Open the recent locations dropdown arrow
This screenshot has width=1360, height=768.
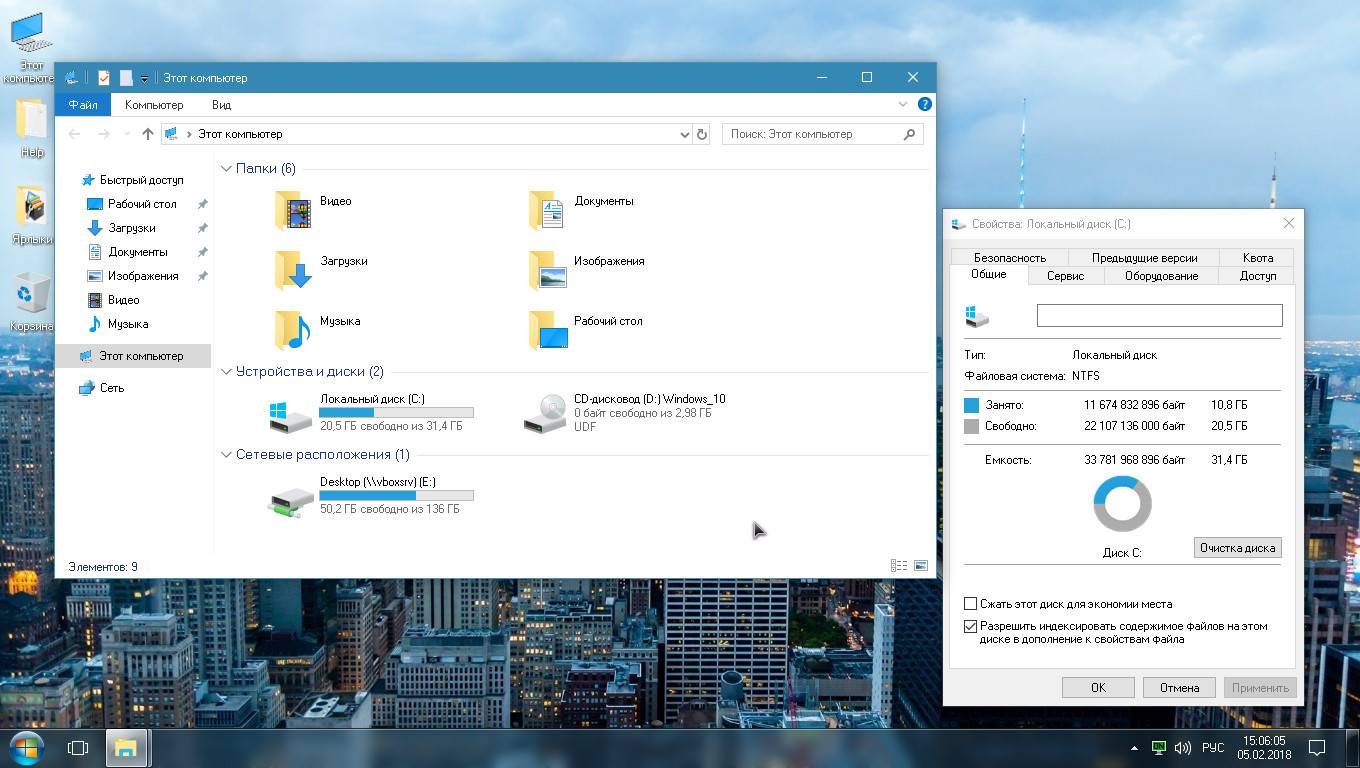(127, 134)
